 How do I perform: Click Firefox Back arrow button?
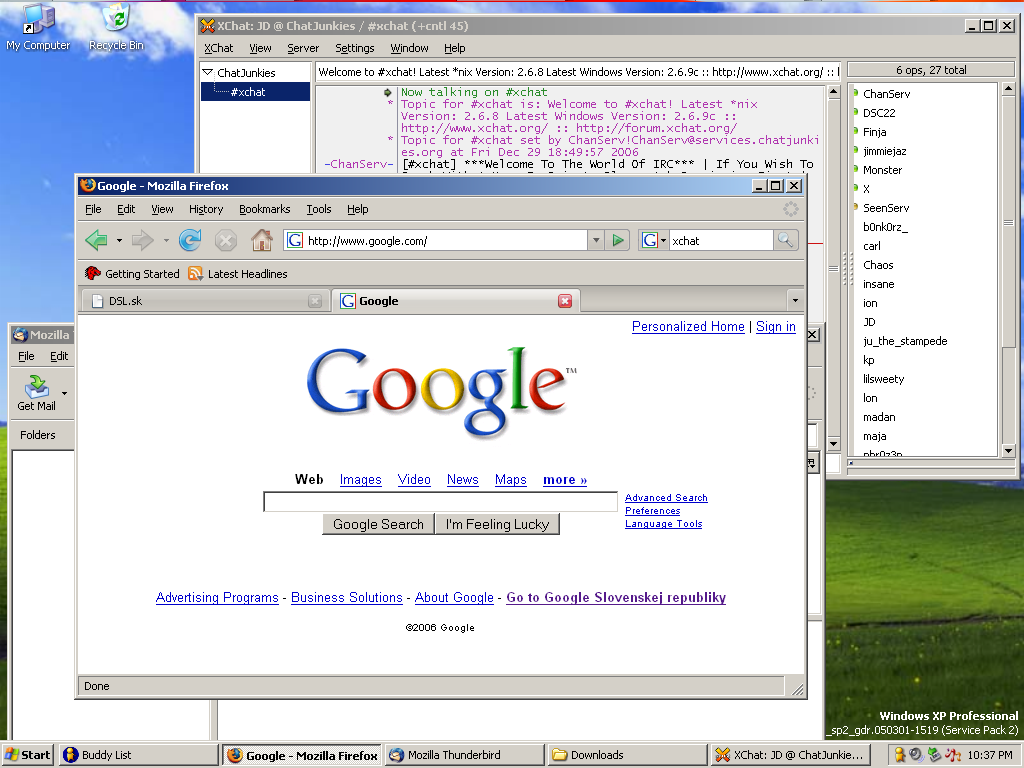coord(97,240)
